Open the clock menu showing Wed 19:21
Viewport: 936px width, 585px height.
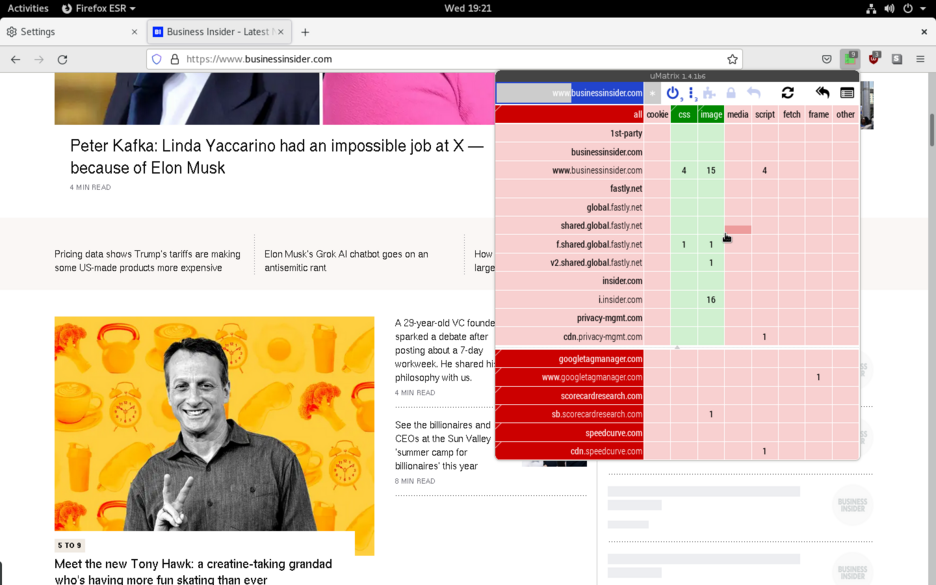(x=467, y=8)
